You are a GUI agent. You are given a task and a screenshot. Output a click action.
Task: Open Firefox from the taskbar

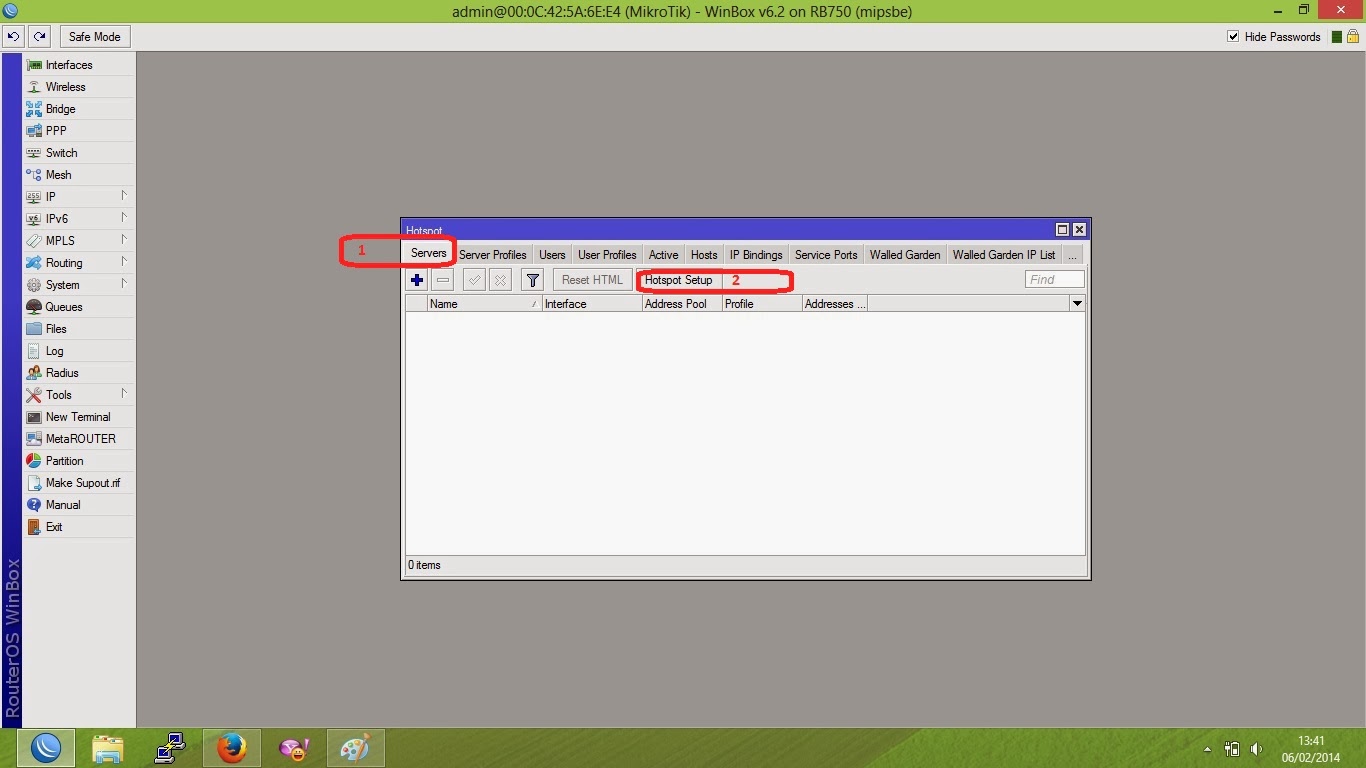[x=232, y=748]
